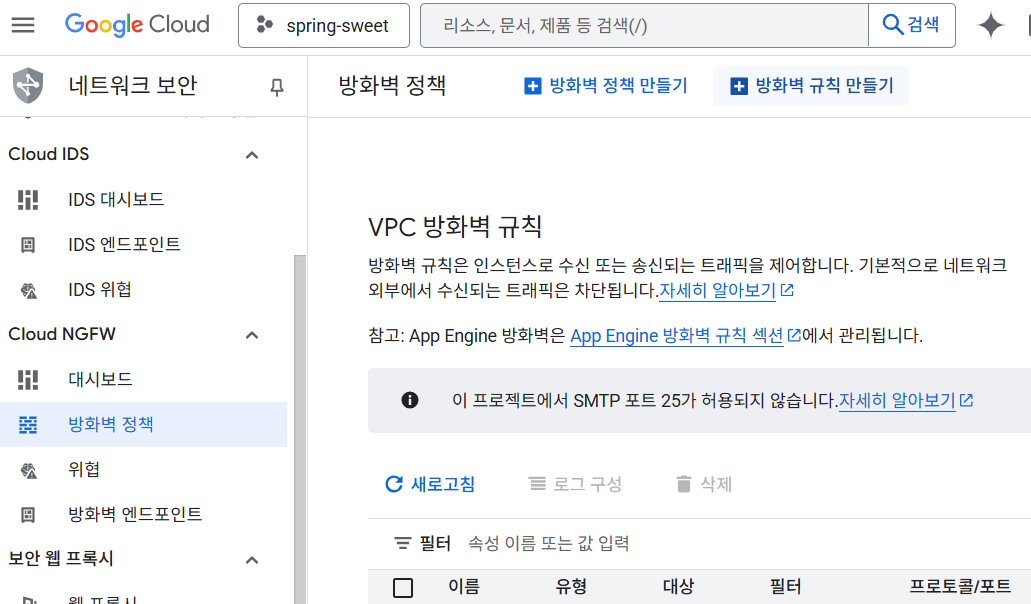1031x604 pixels.
Task: Click the 검색 search button
Action: click(911, 25)
